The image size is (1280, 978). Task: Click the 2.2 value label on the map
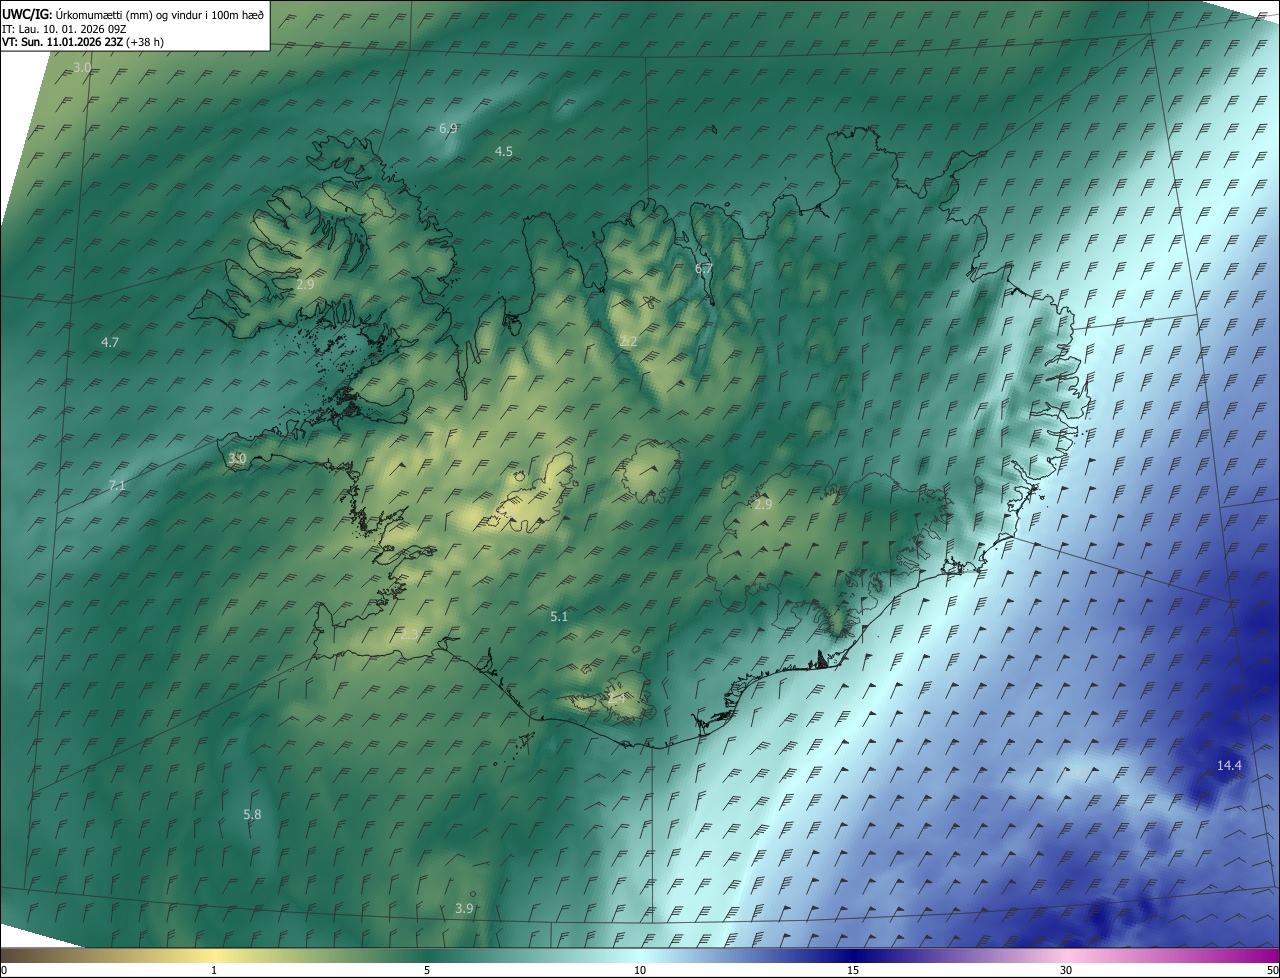pyautogui.click(x=628, y=341)
